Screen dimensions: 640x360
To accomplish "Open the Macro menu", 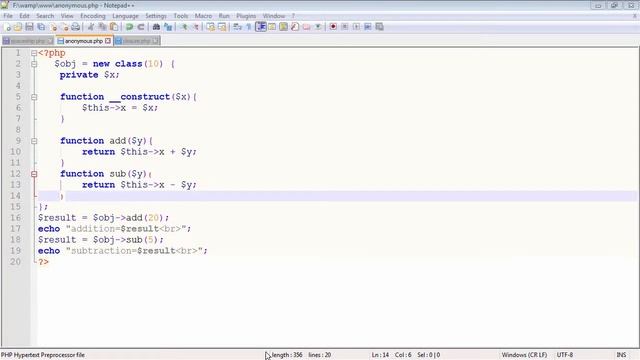I will (x=203, y=16).
